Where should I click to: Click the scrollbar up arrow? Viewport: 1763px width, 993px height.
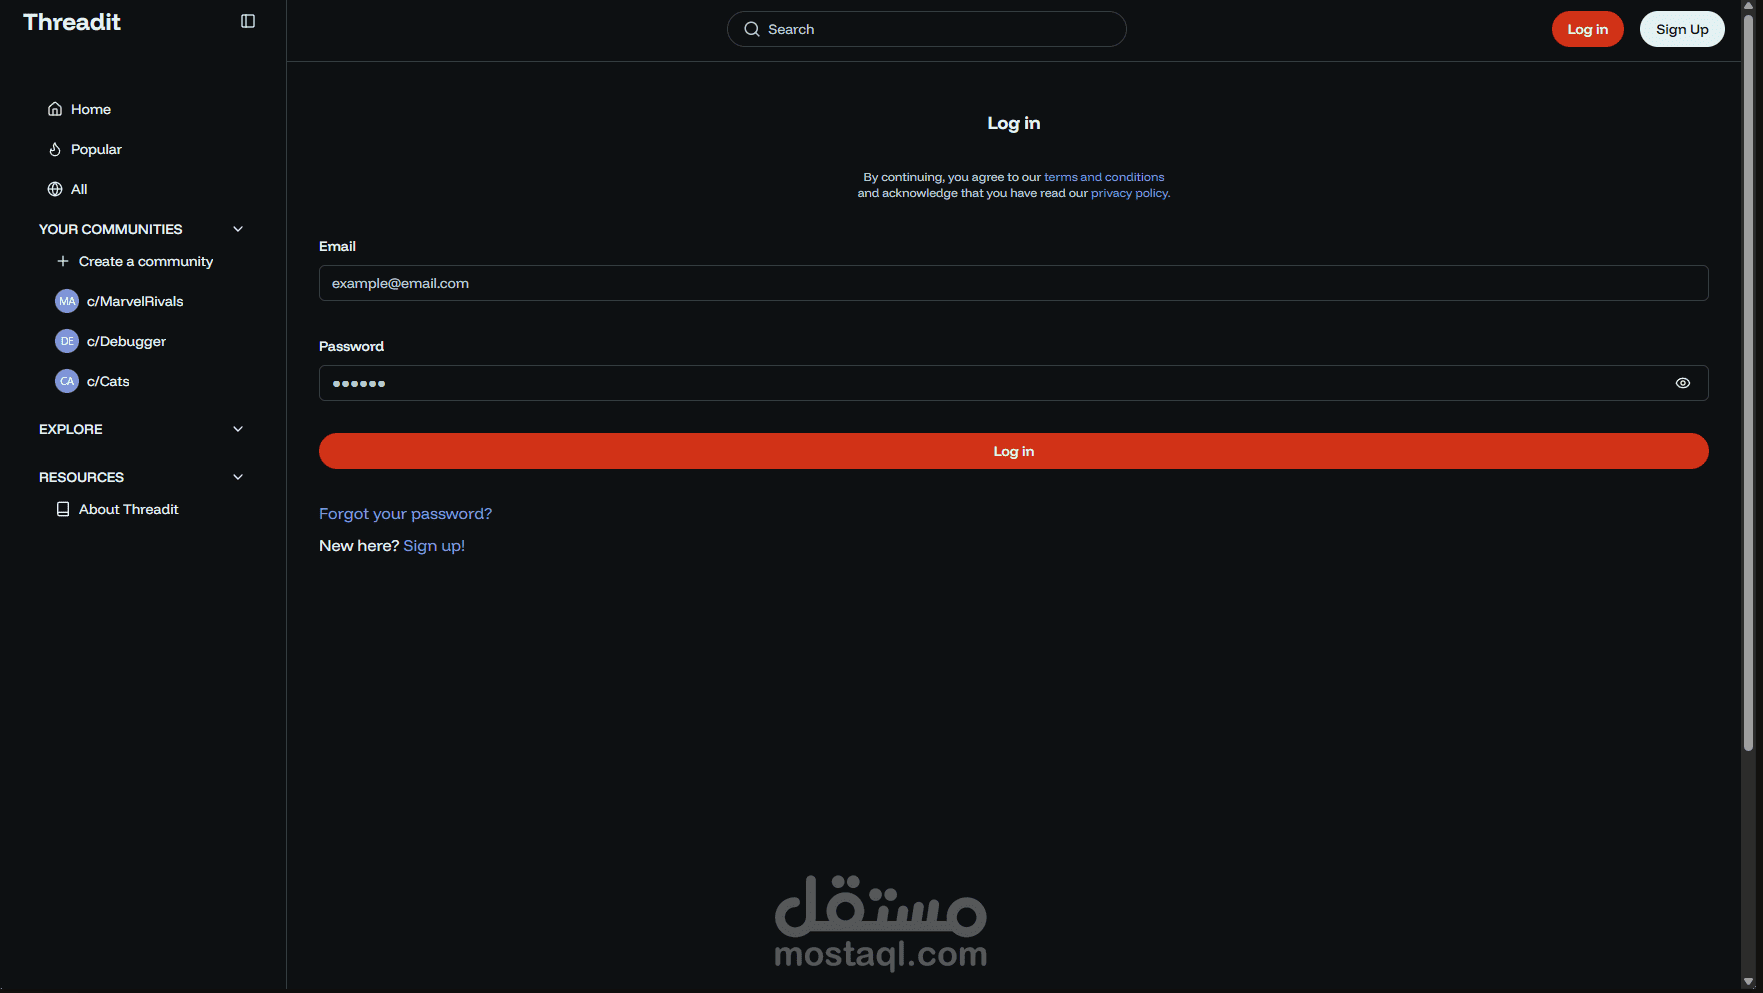pos(1748,6)
